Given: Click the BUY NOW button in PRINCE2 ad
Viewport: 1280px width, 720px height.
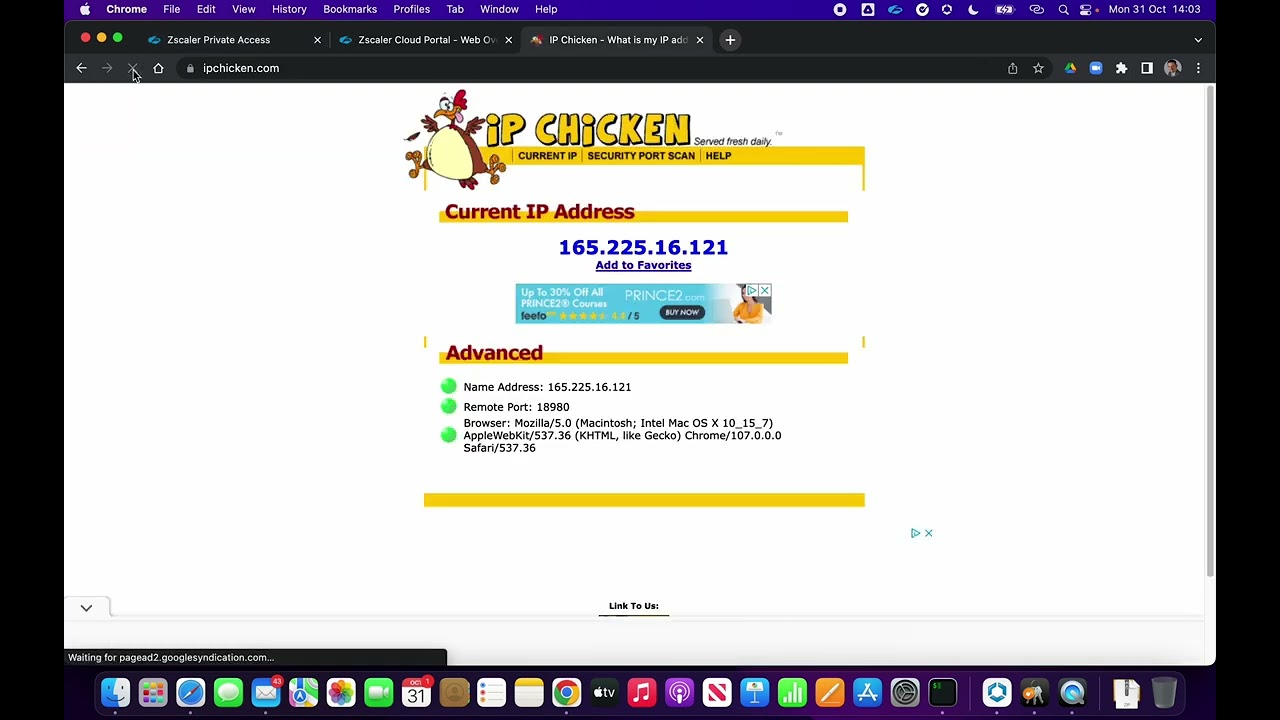Looking at the screenshot, I should (x=682, y=312).
